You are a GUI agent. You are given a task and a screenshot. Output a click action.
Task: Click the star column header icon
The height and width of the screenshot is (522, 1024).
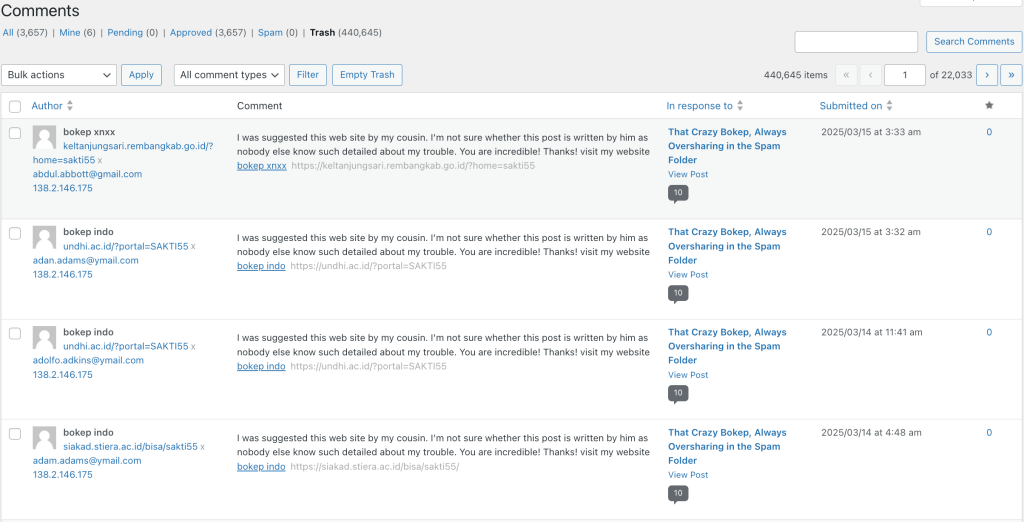tap(989, 106)
